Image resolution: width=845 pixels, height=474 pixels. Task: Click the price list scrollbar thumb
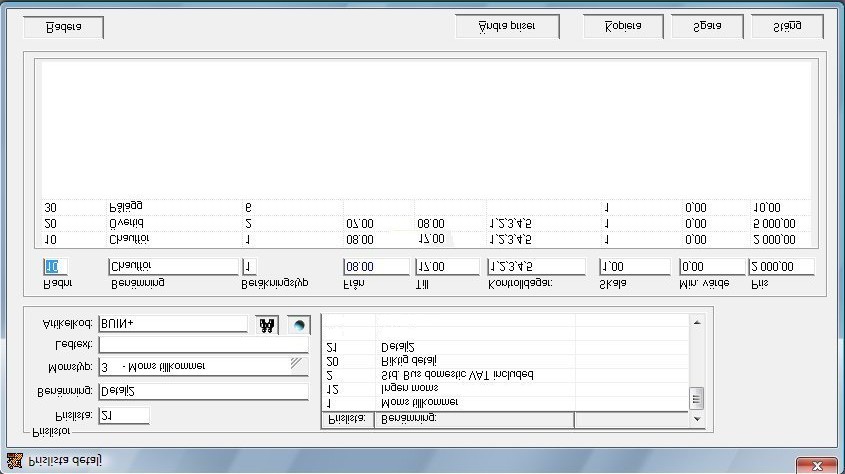(697, 399)
